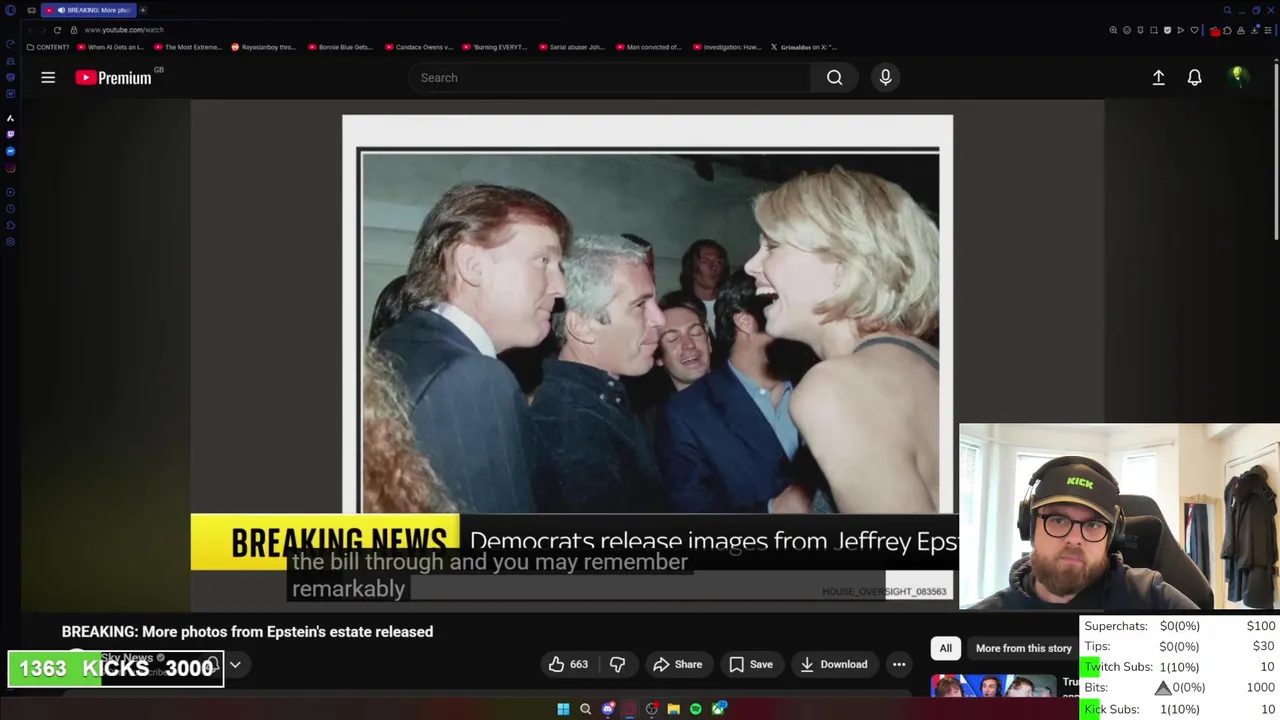1280x720 pixels.
Task: Expand subscribe notification dropdown chevron
Action: tap(235, 664)
